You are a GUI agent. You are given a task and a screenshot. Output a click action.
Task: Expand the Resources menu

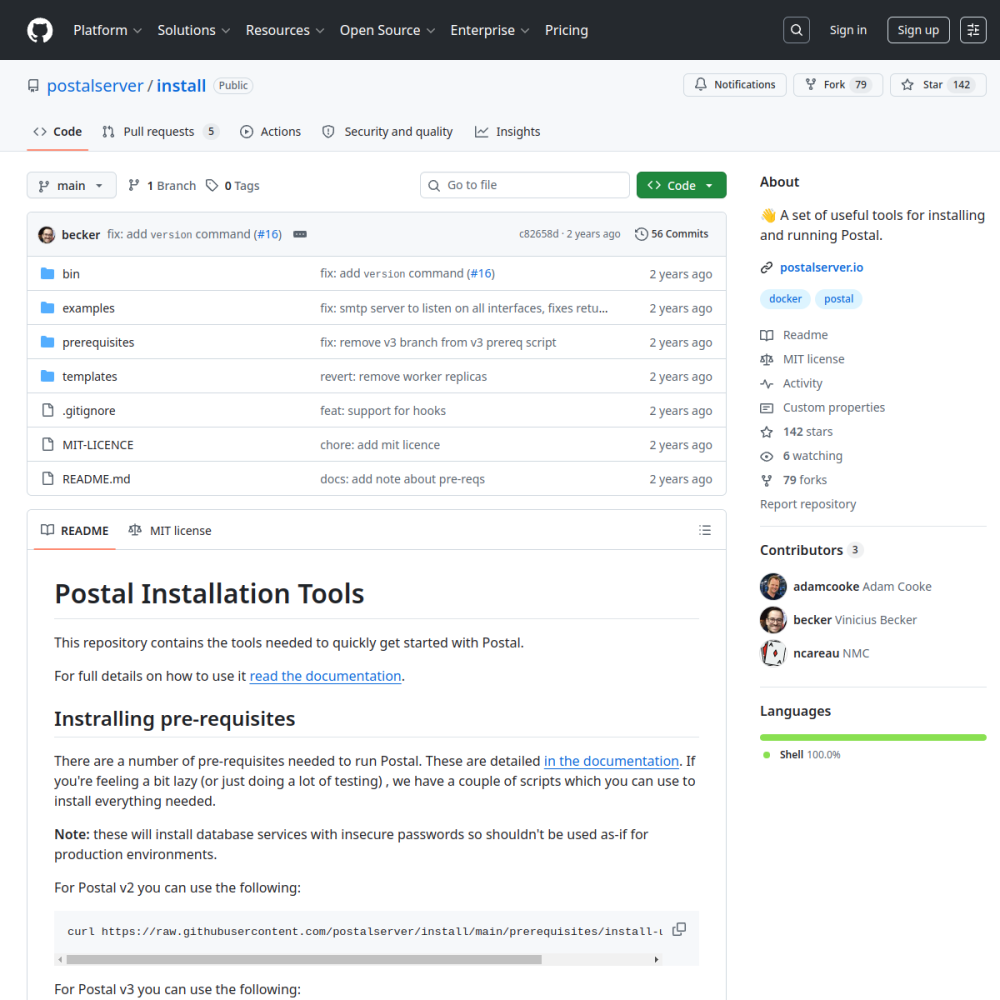(284, 30)
